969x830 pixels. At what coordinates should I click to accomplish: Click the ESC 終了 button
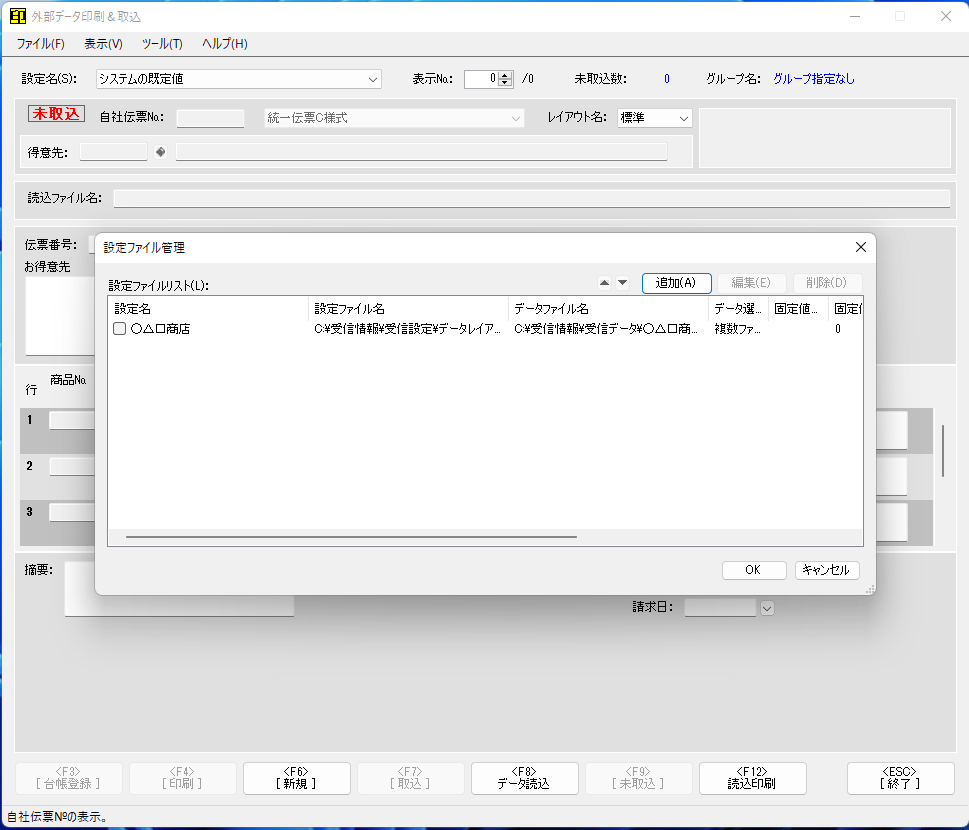click(x=900, y=778)
